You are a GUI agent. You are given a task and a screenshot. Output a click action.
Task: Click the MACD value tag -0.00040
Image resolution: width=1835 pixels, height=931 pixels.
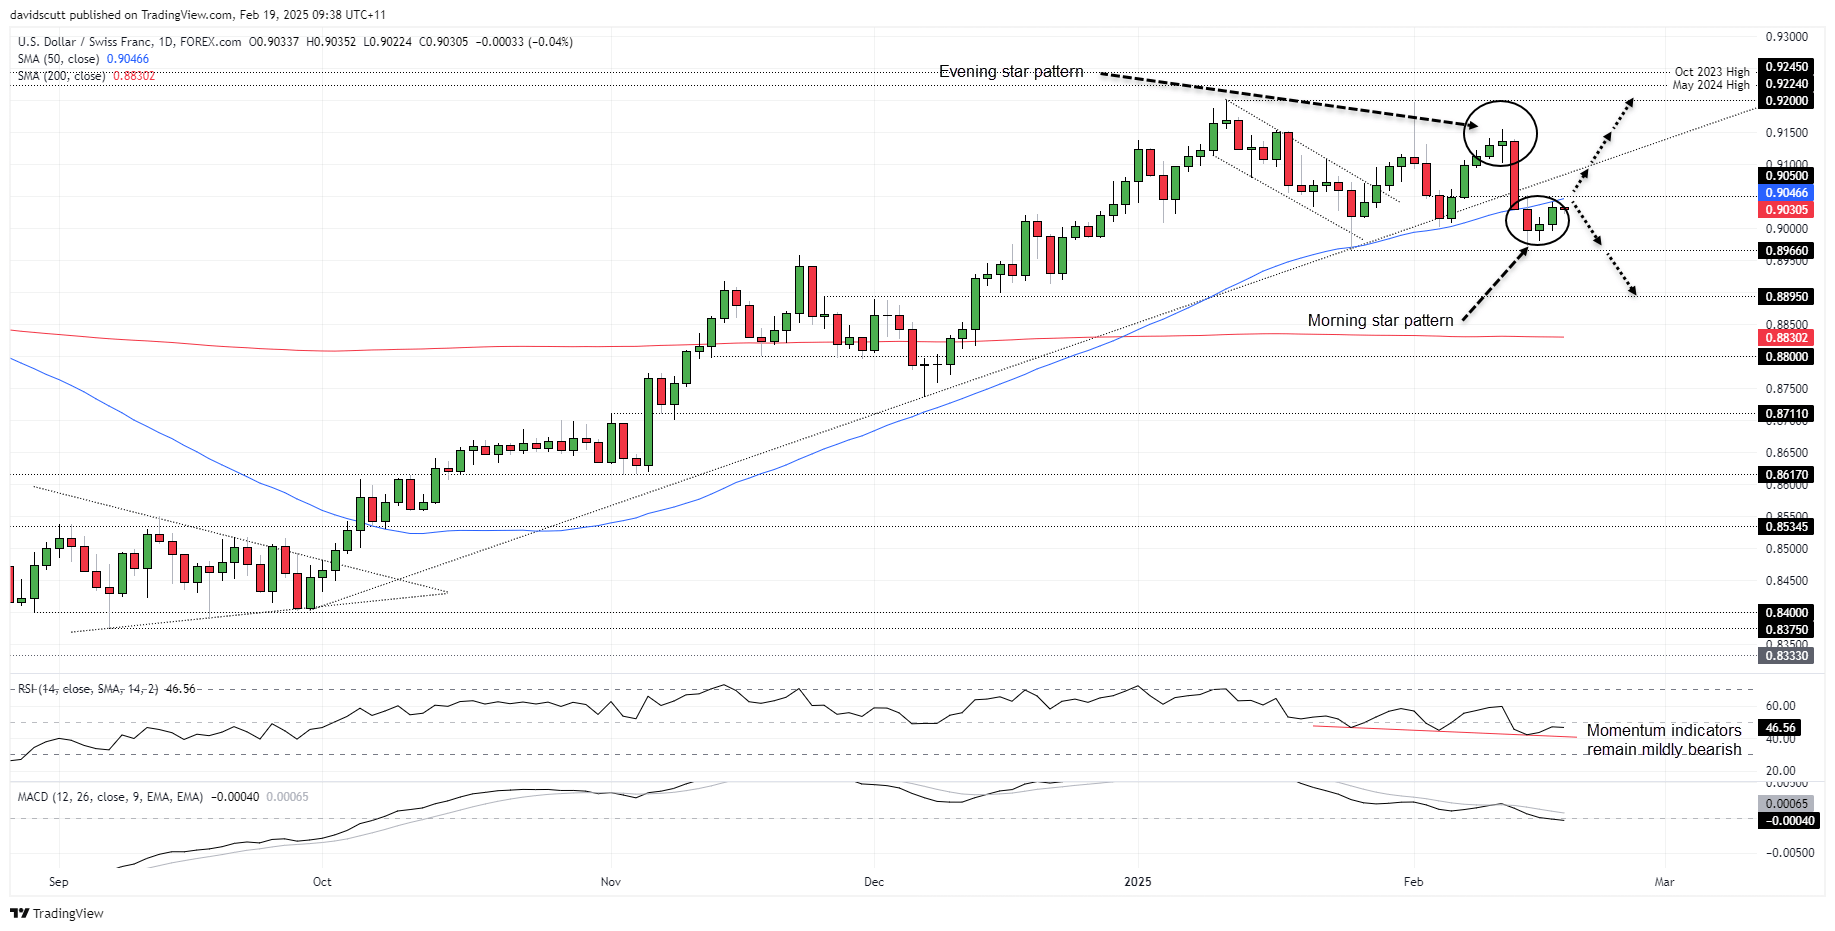click(x=1787, y=821)
